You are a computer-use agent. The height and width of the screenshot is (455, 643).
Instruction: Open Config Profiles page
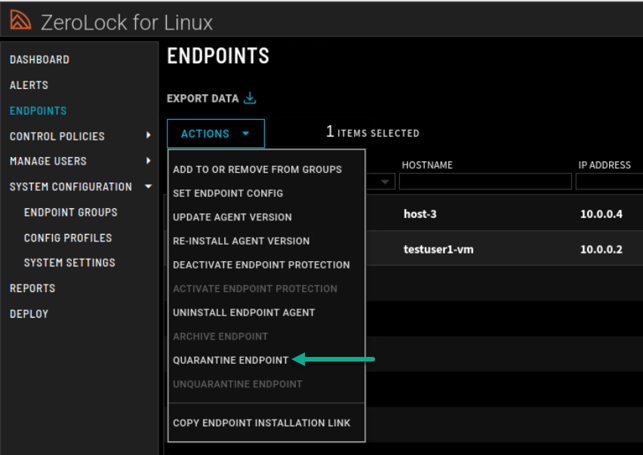coord(68,238)
